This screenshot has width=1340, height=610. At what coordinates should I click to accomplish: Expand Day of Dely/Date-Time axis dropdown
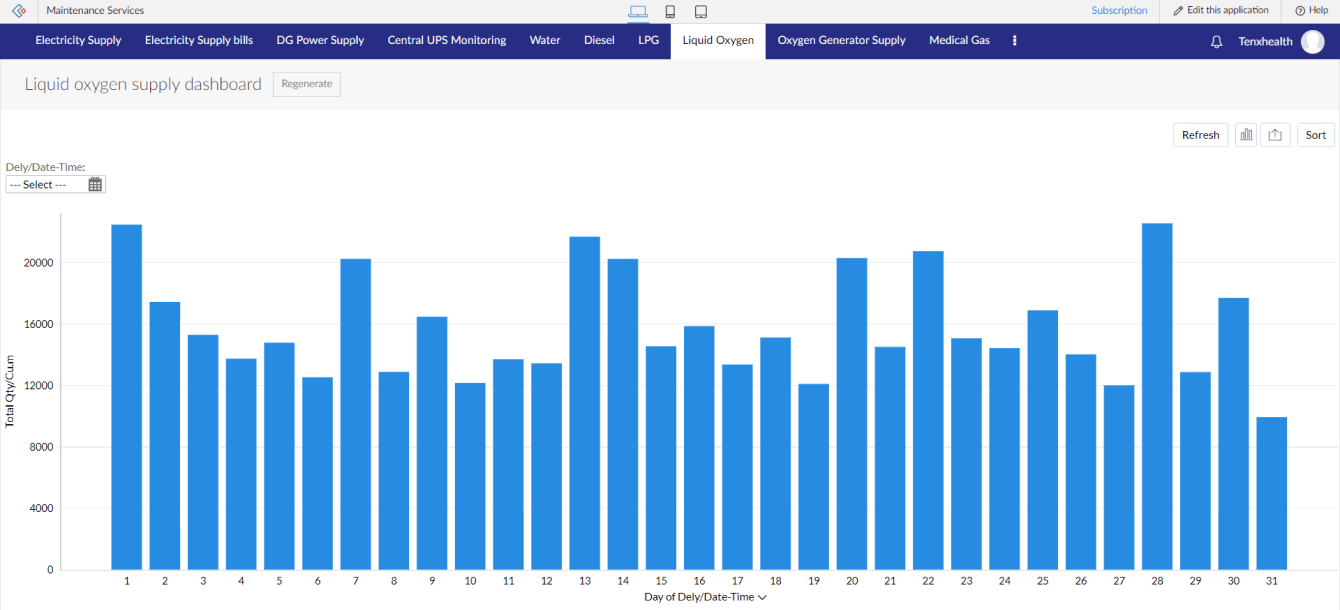click(x=762, y=597)
